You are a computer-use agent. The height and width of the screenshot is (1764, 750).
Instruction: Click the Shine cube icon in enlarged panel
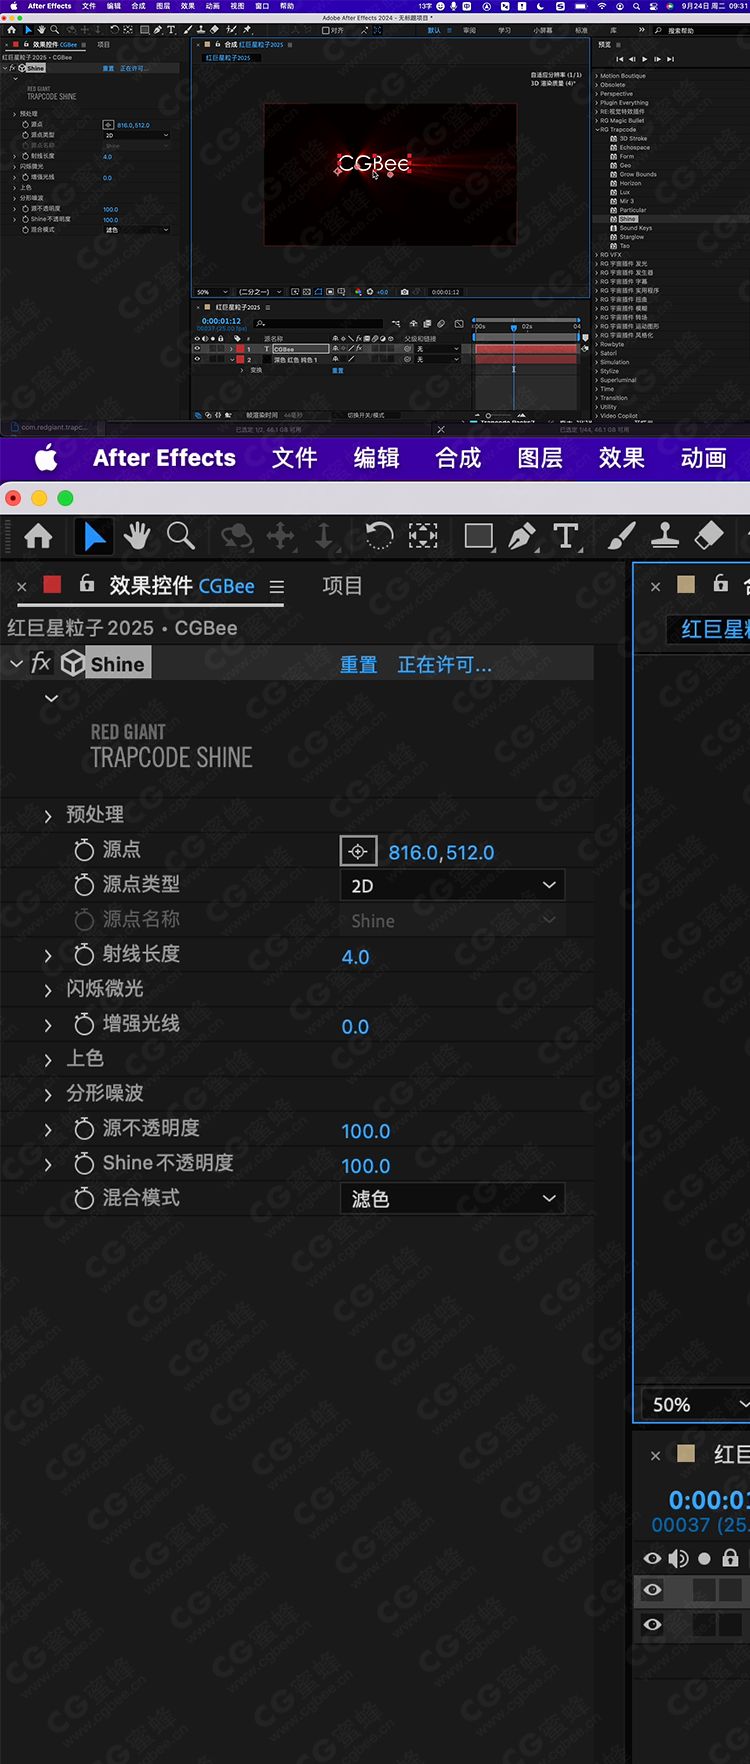tap(72, 663)
